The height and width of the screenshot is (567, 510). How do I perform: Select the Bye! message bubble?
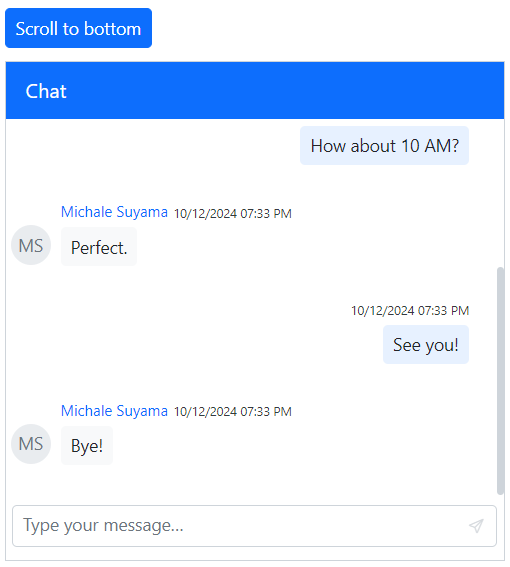pos(87,446)
